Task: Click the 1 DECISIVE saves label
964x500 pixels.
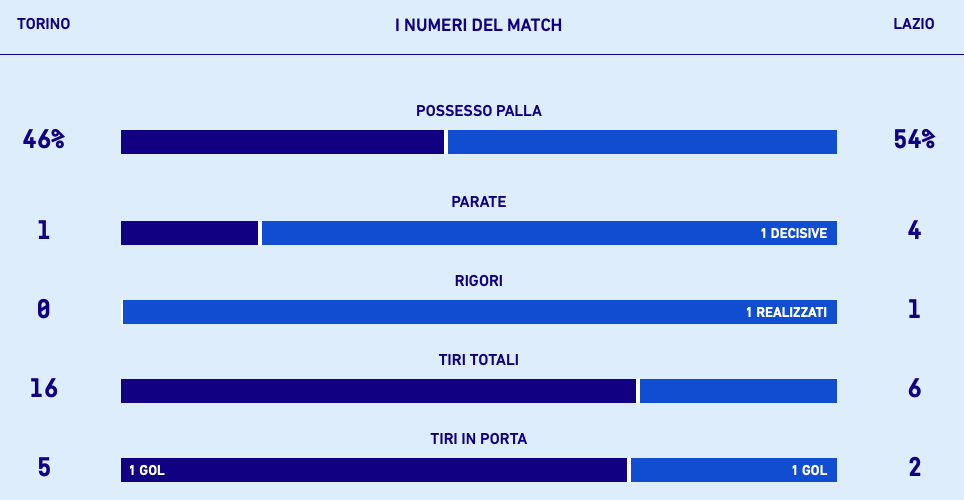Action: coord(793,234)
